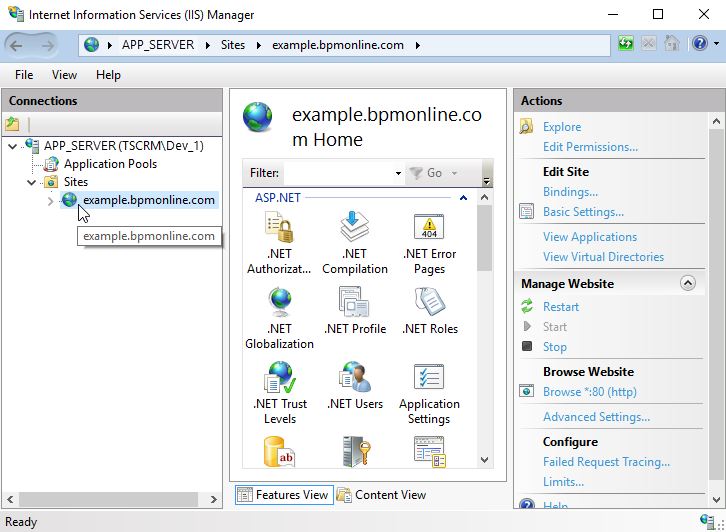
Task: Click the Basic Settings icon in Actions
Action: pyautogui.click(x=526, y=212)
